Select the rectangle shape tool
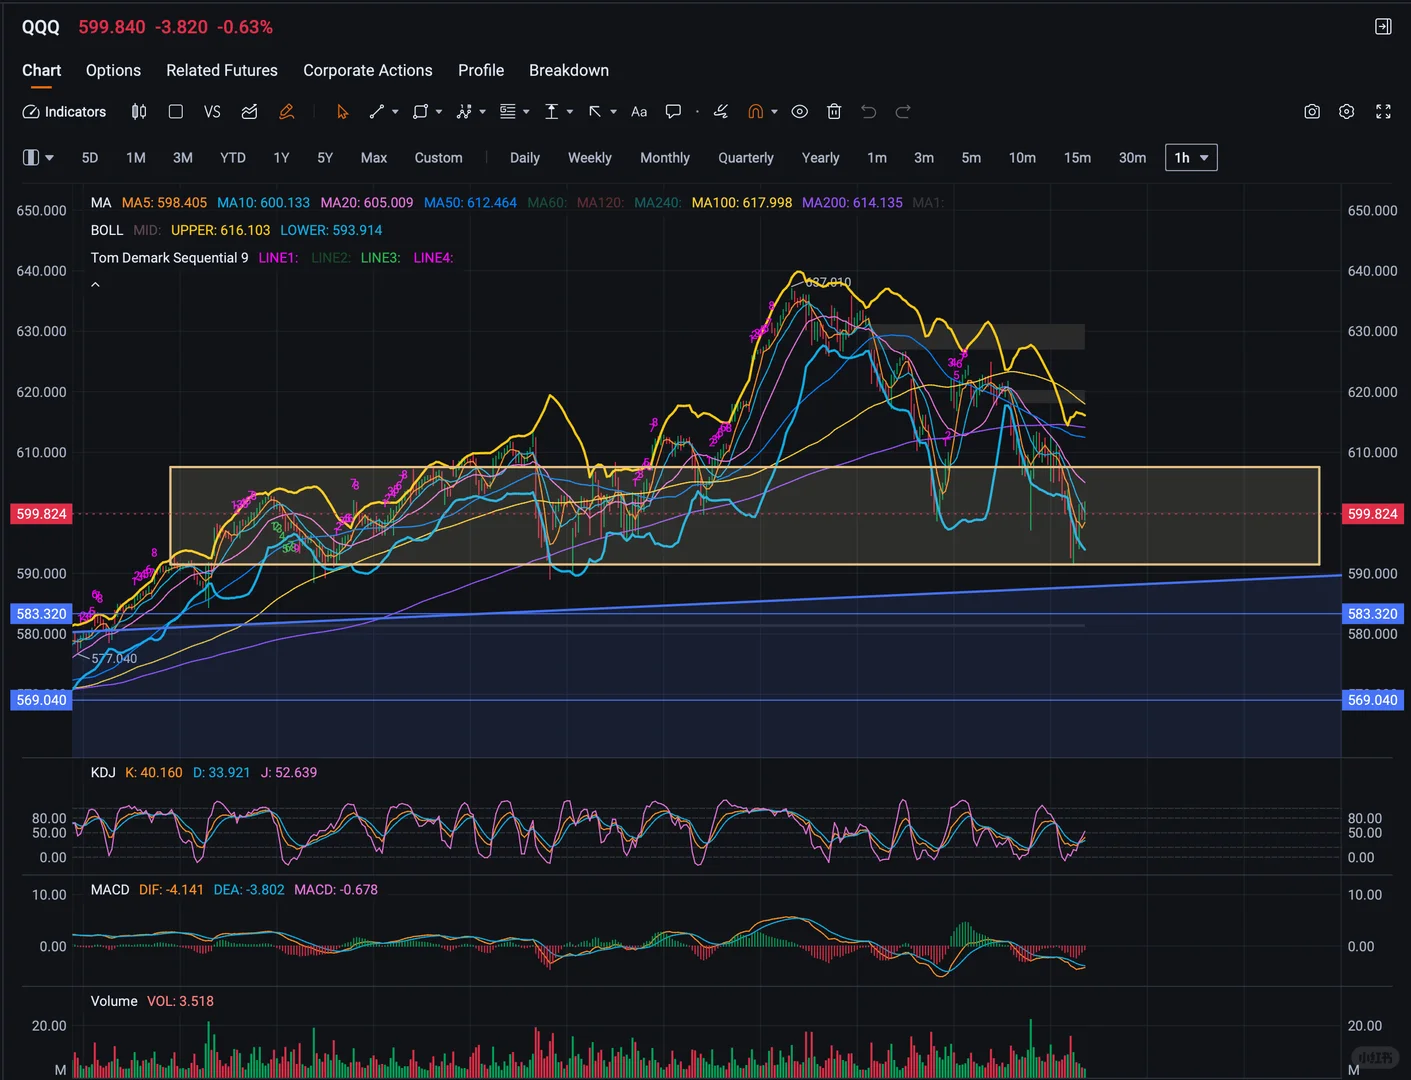1411x1080 pixels. (x=420, y=112)
